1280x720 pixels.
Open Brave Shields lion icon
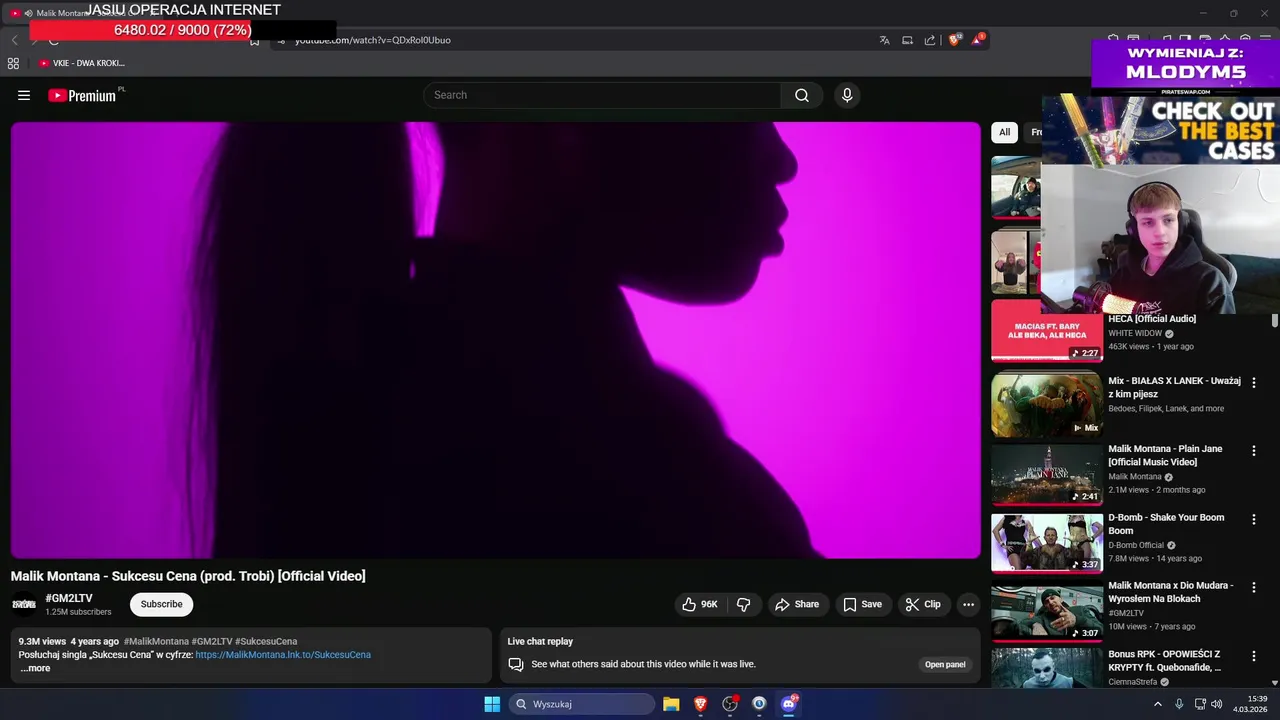(955, 40)
